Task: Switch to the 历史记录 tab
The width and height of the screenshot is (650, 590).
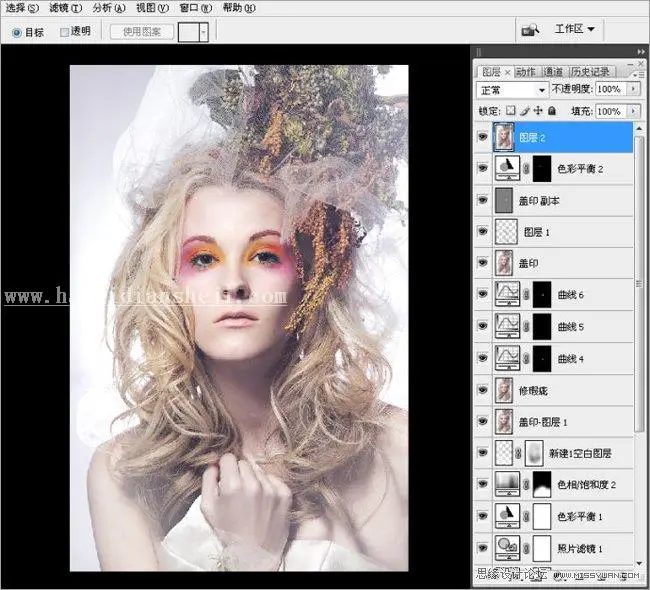Action: 590,72
